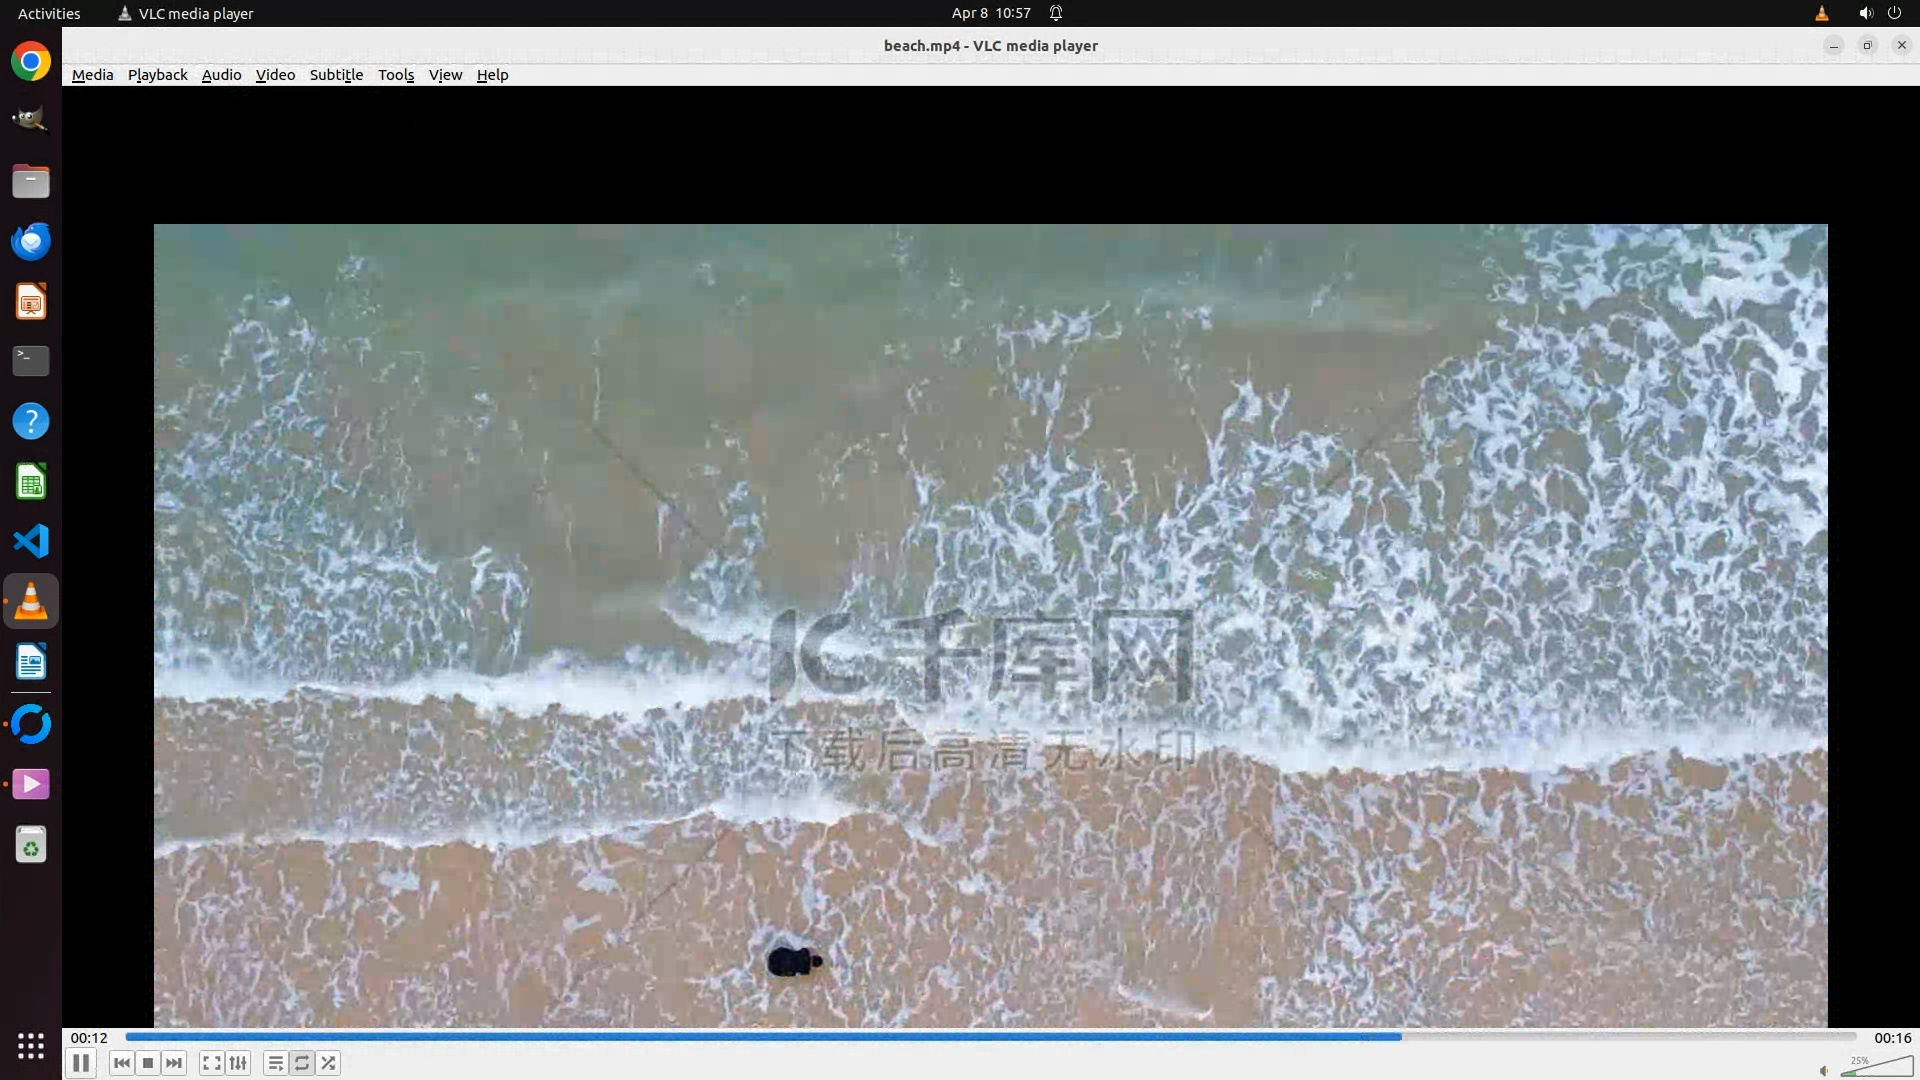Mute audio with speaker icon
1920x1080 pixels.
1824,1070
